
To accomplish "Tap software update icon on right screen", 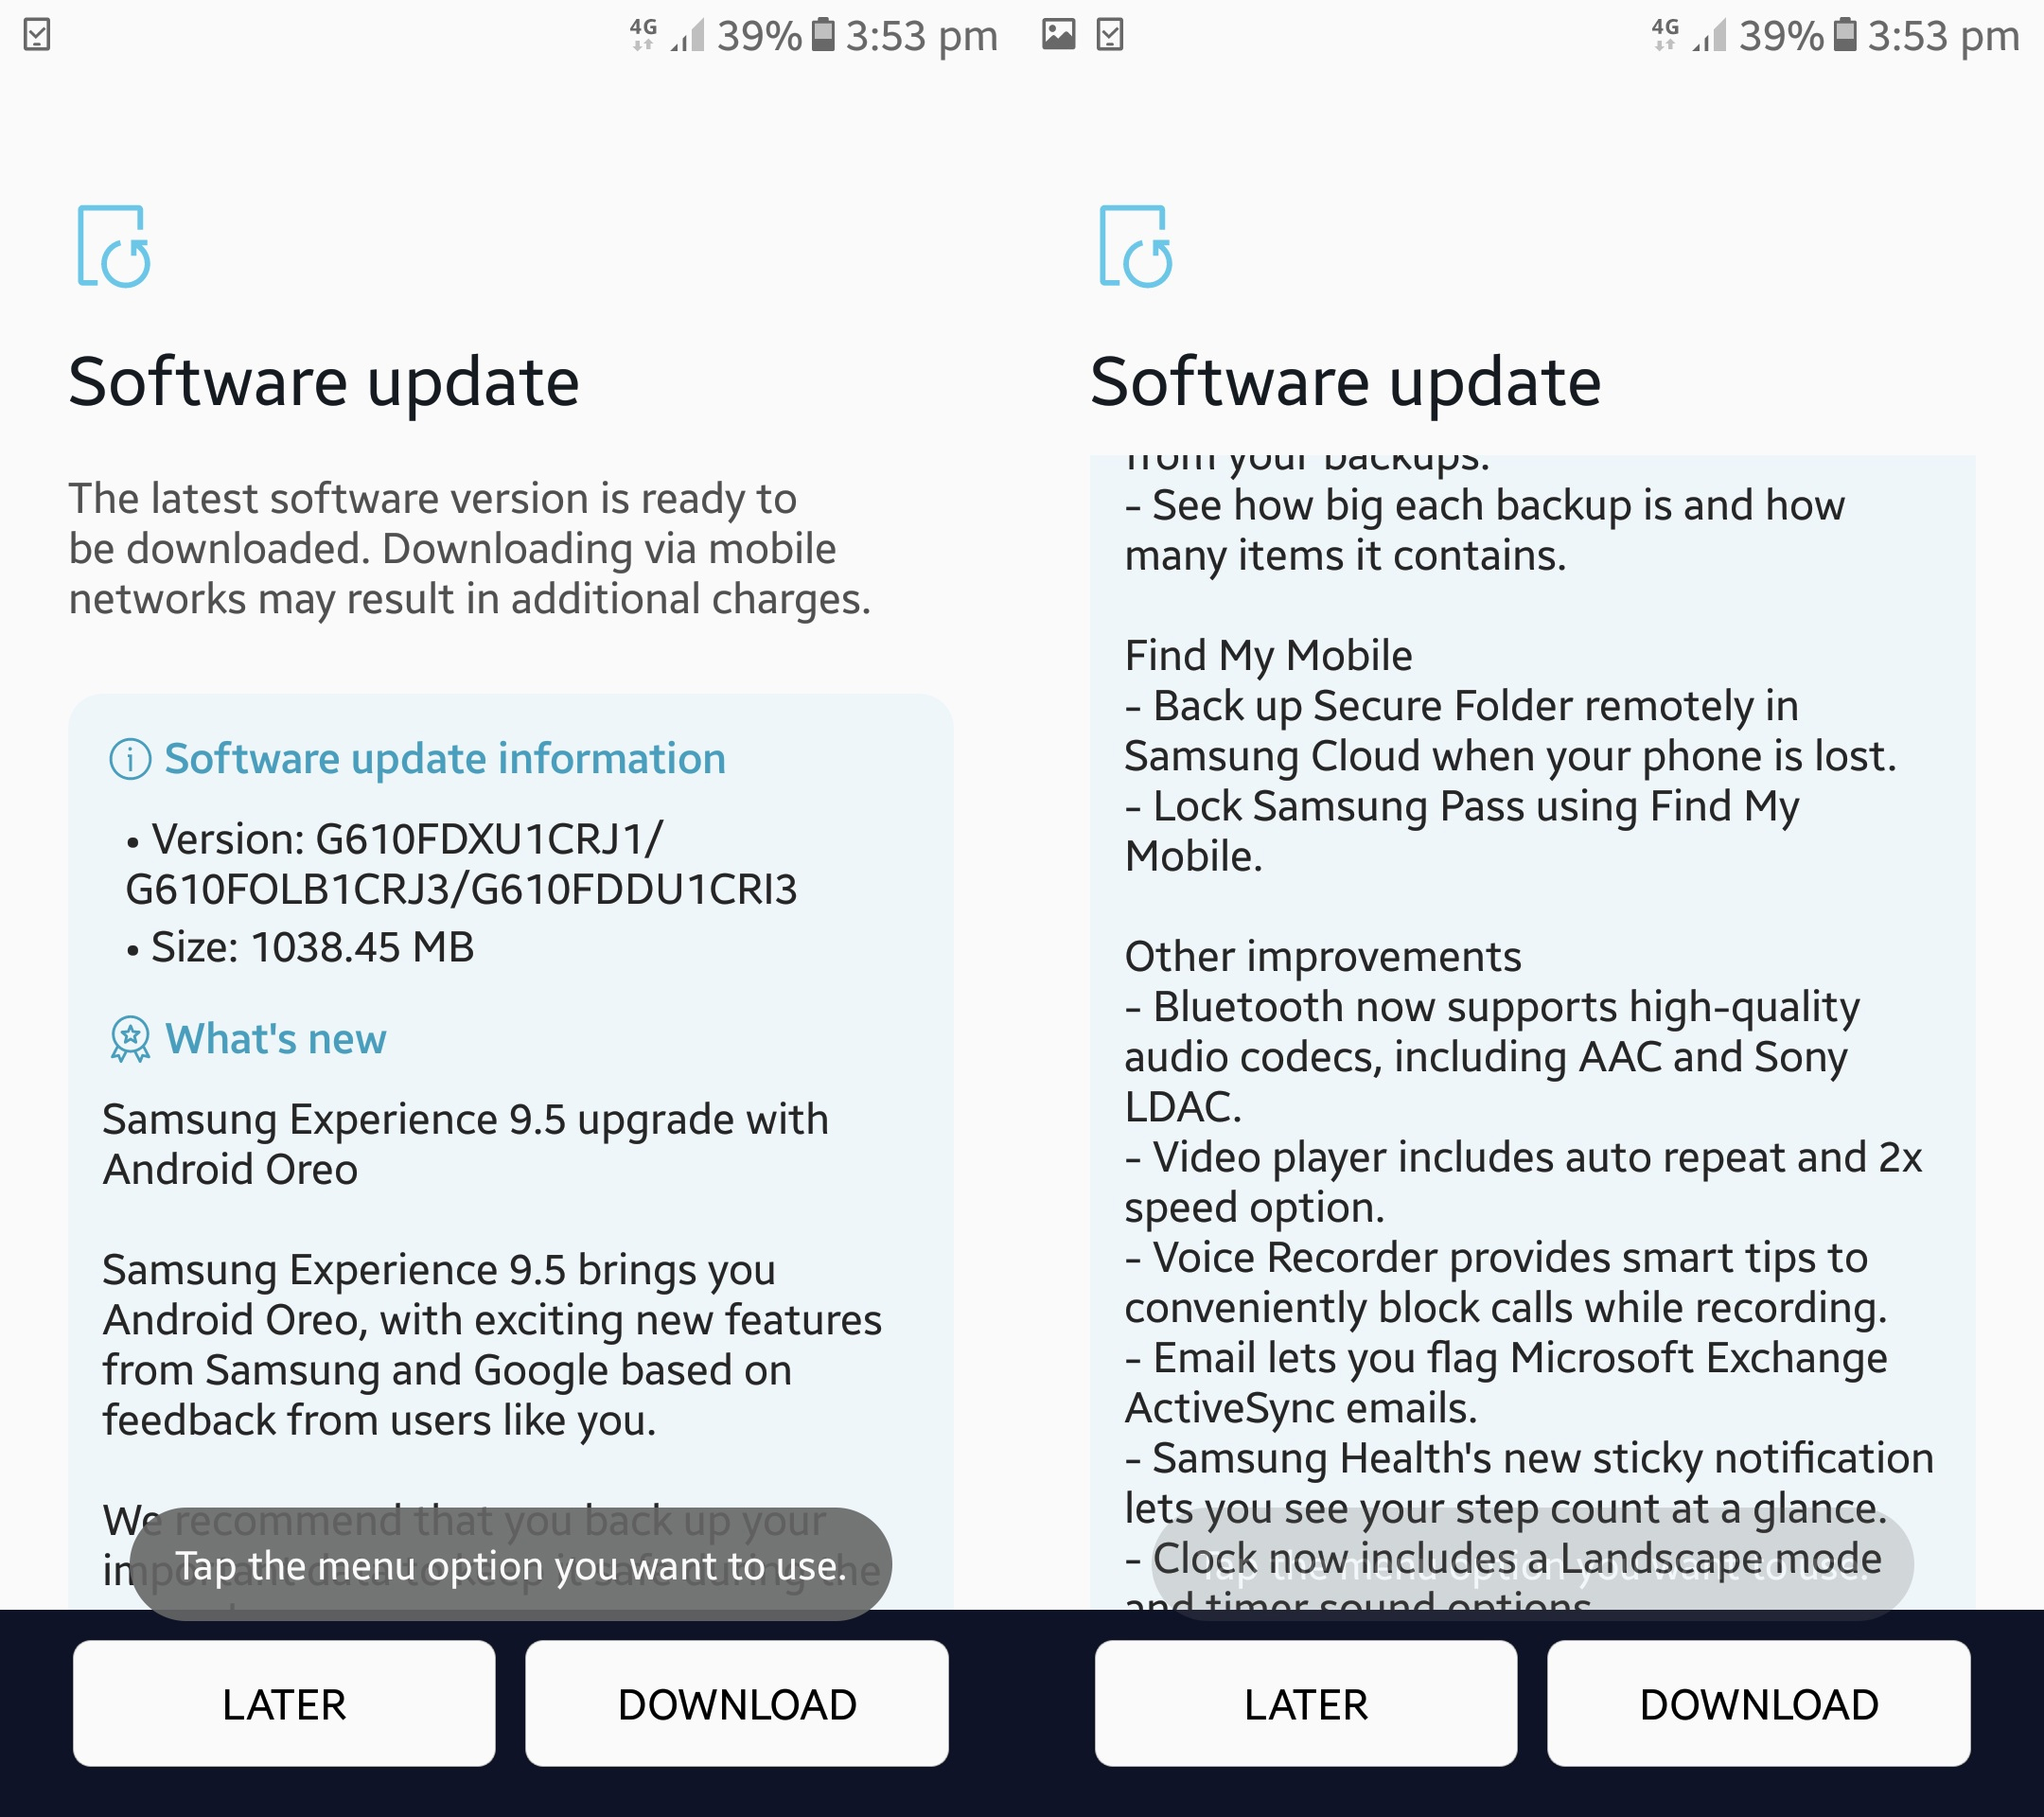I will (1136, 246).
